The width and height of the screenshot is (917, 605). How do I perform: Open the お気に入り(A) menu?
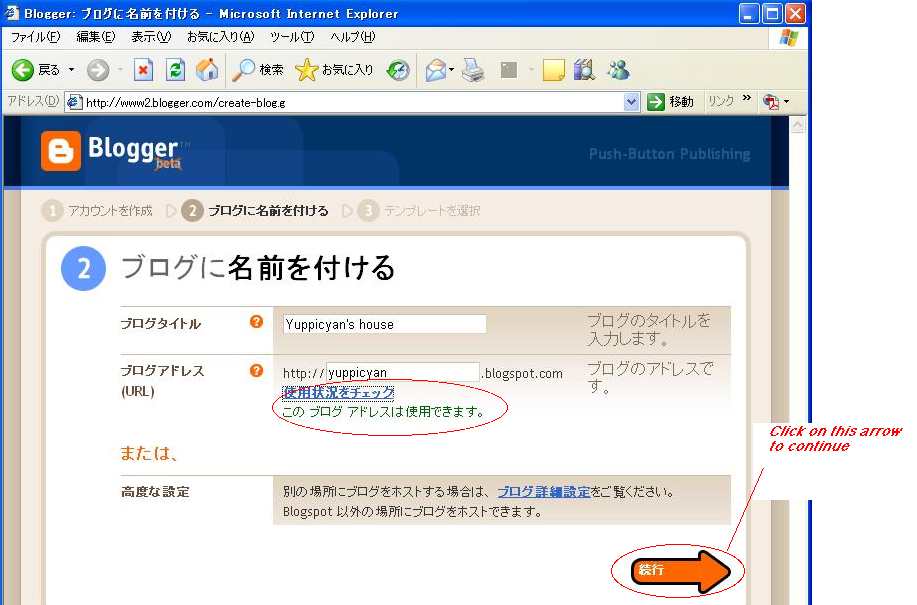point(220,37)
